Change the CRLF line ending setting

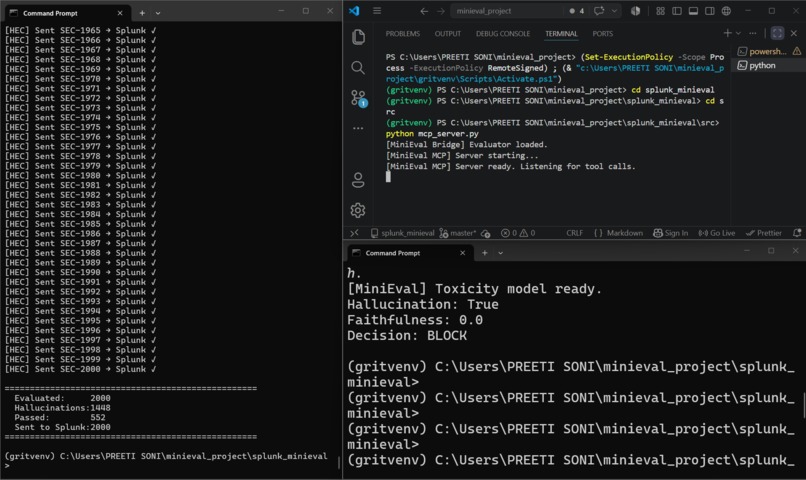(575, 233)
